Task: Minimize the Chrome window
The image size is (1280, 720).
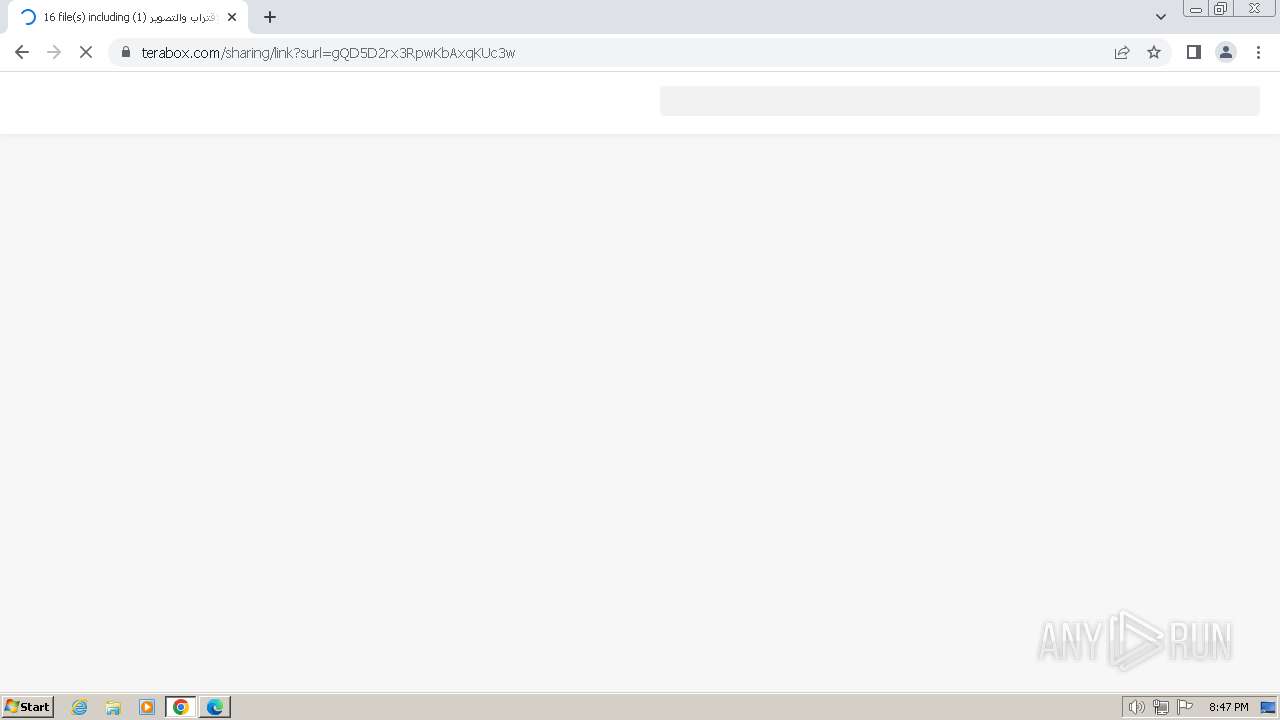Action: (1196, 9)
